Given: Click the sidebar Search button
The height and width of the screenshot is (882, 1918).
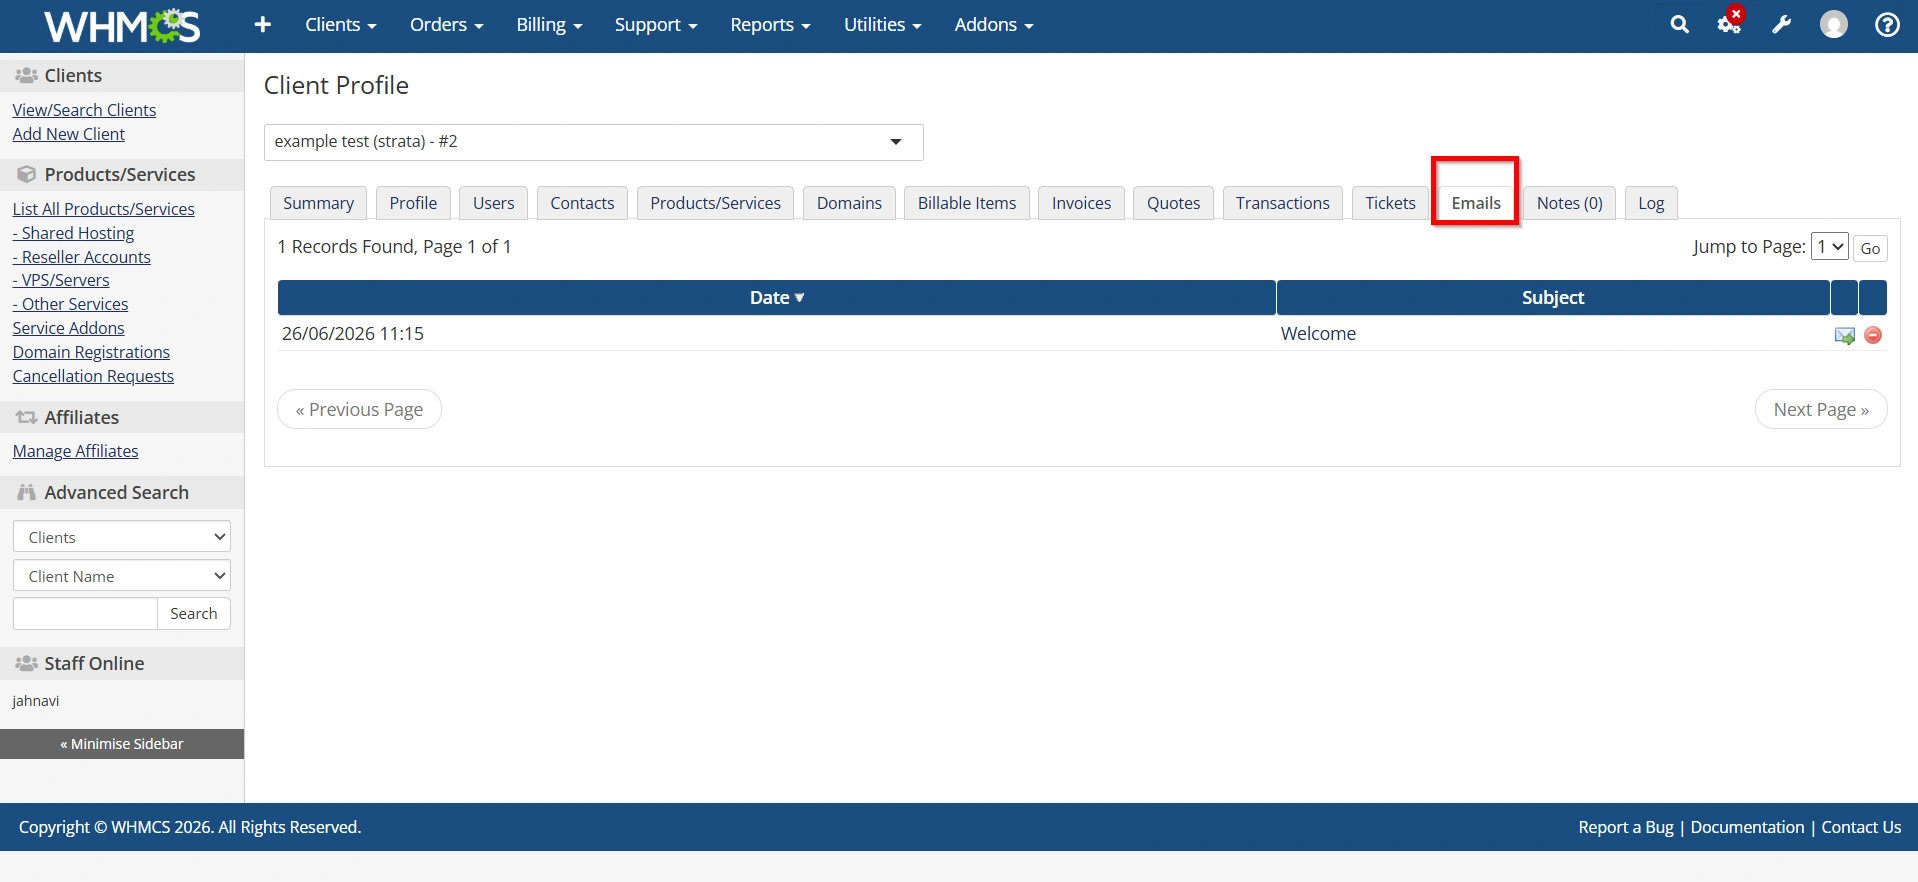Looking at the screenshot, I should click(x=194, y=614).
